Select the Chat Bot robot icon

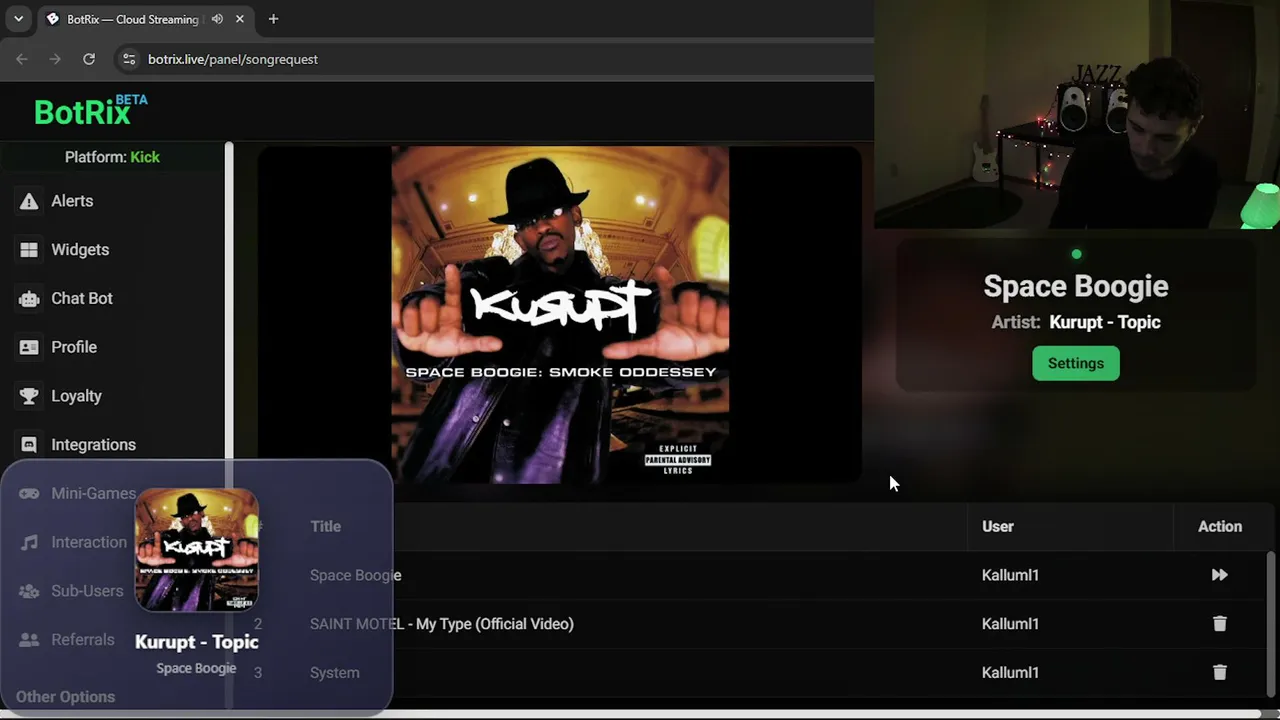[x=29, y=298]
